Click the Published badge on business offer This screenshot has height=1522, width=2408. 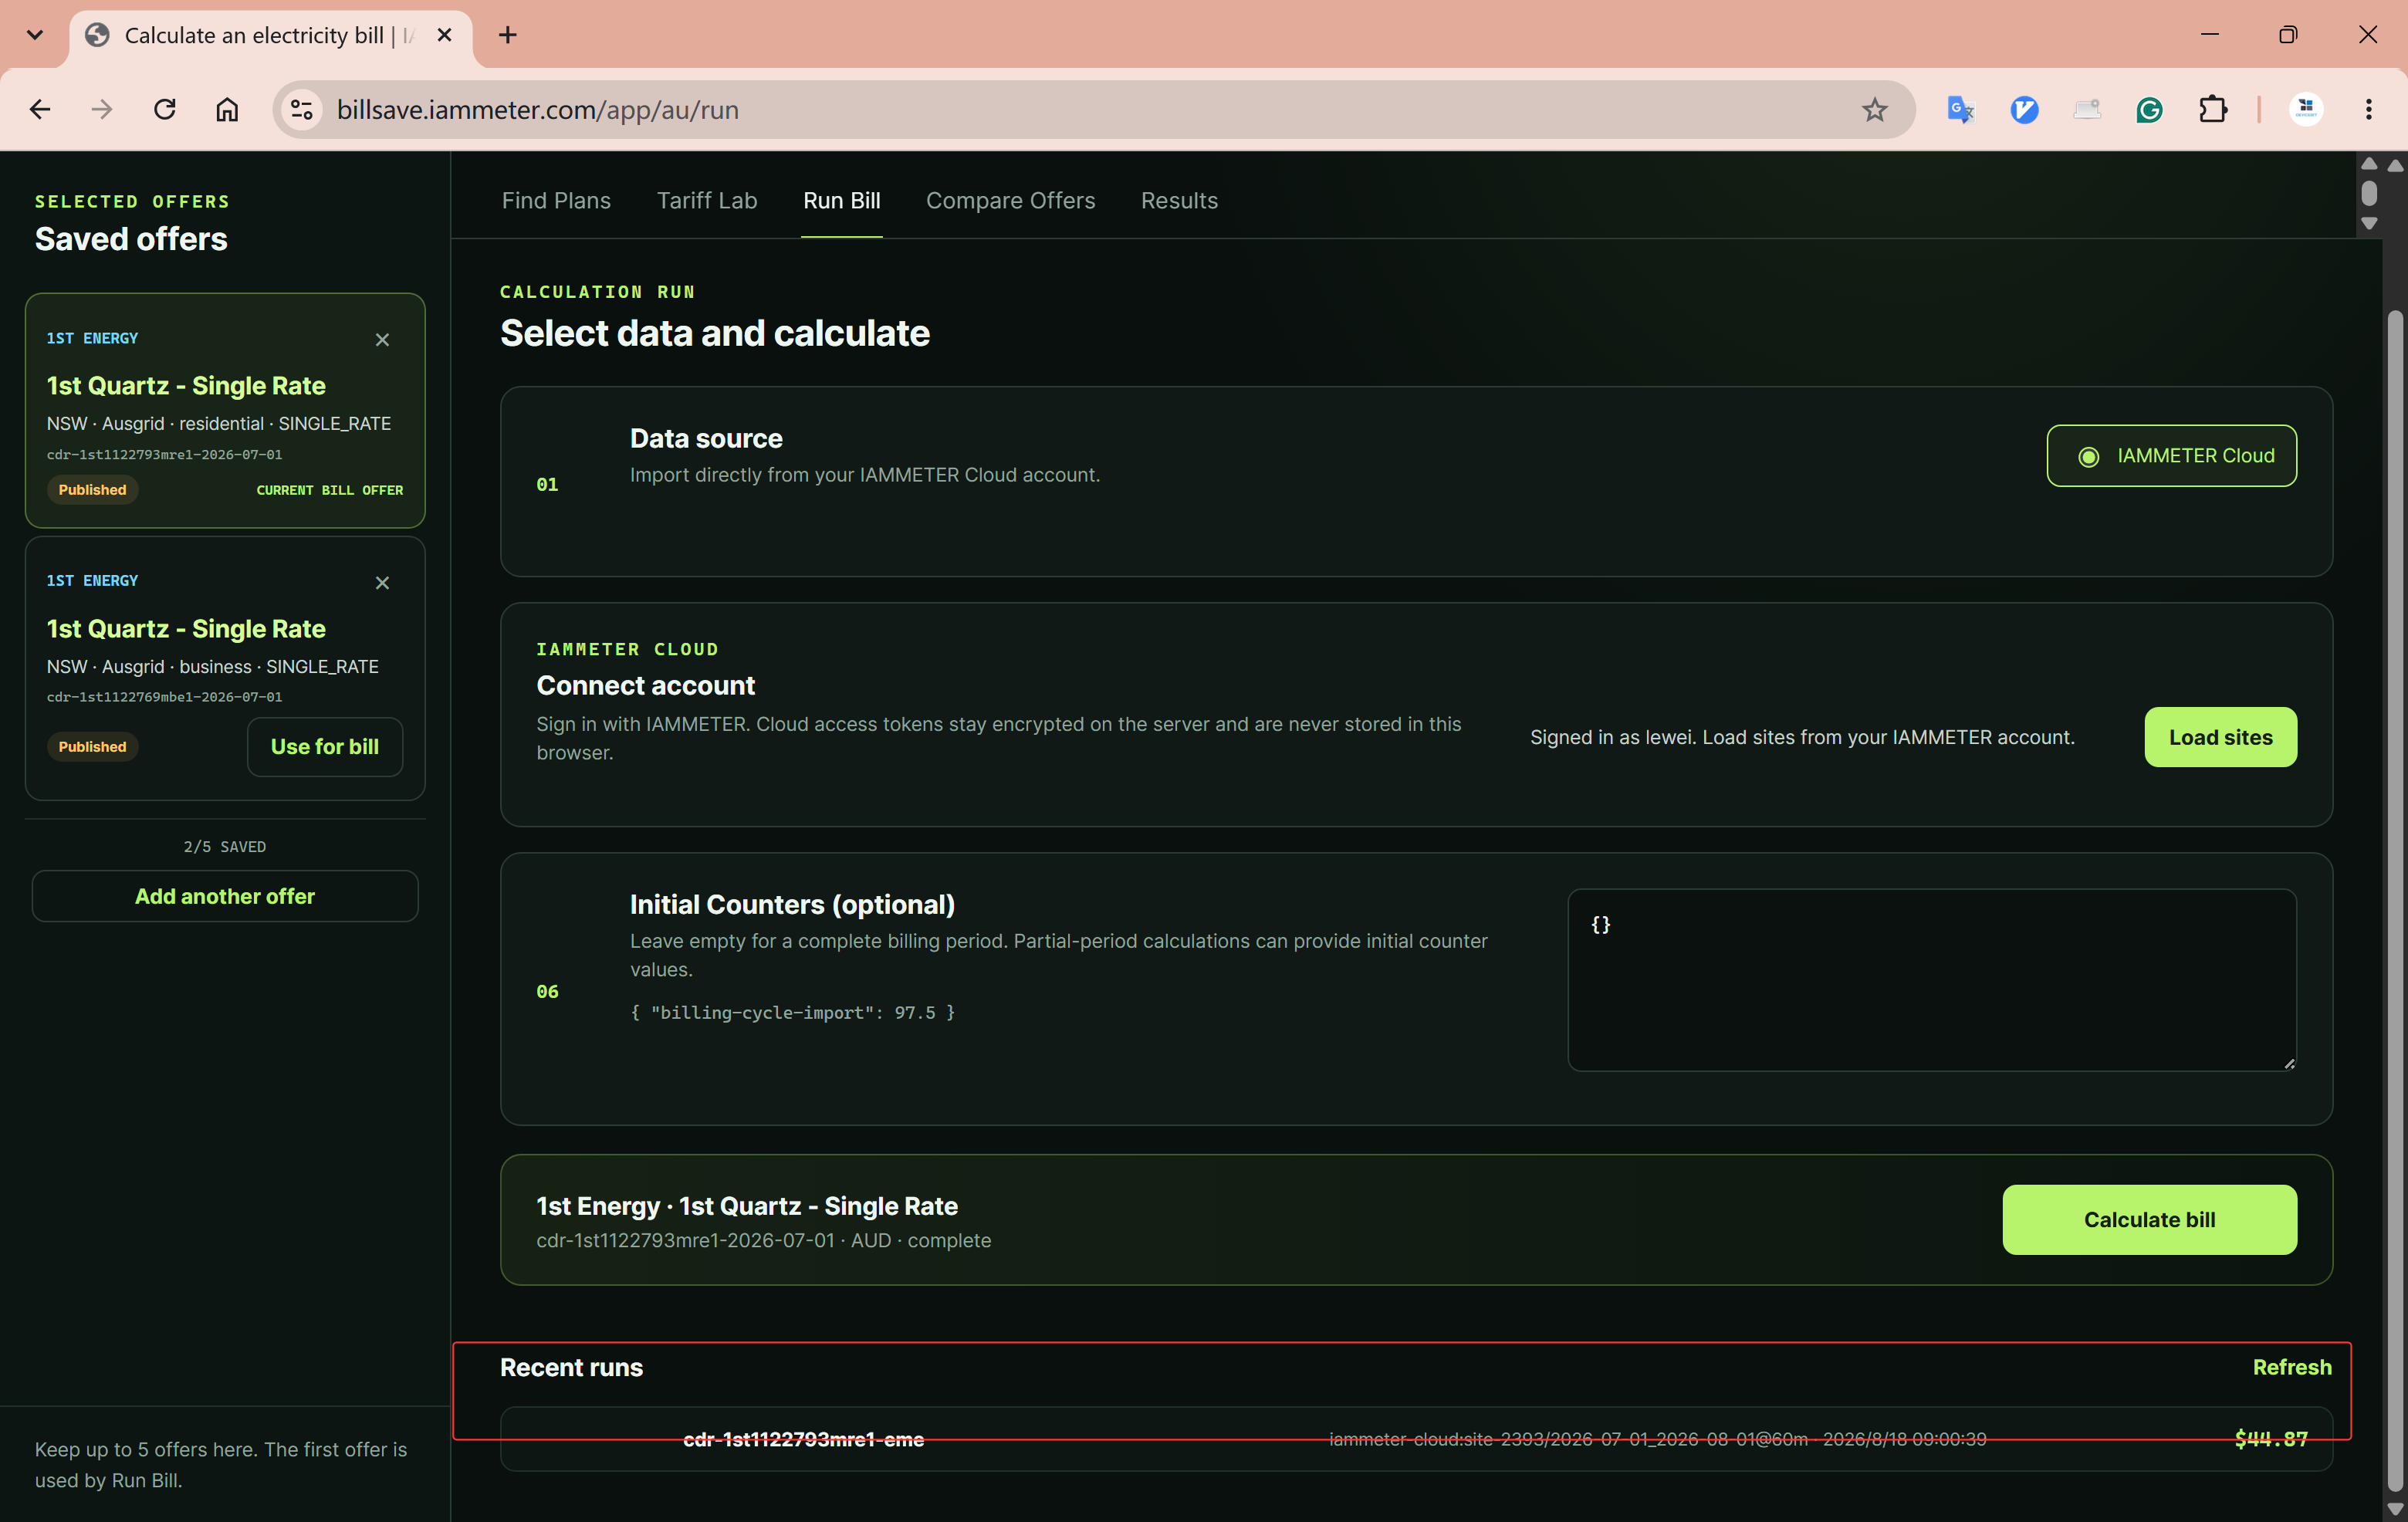tap(92, 747)
